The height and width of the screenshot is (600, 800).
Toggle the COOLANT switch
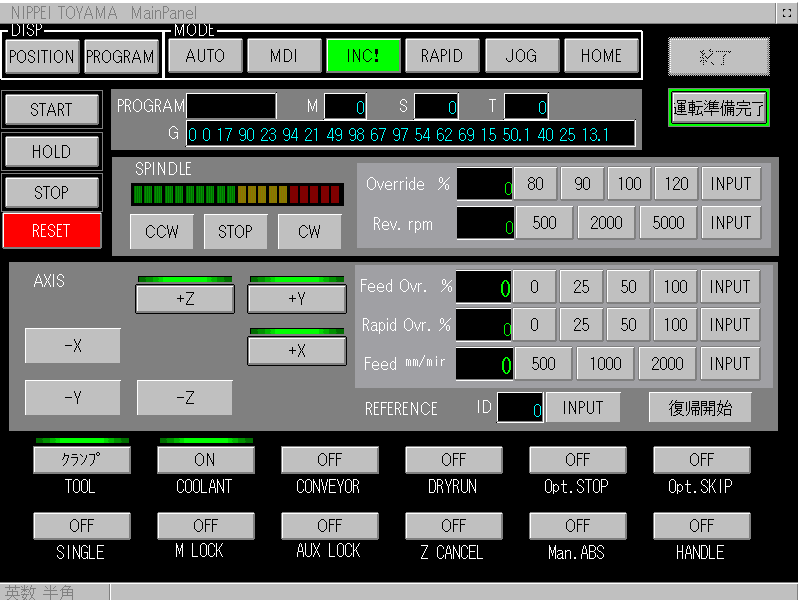point(205,460)
